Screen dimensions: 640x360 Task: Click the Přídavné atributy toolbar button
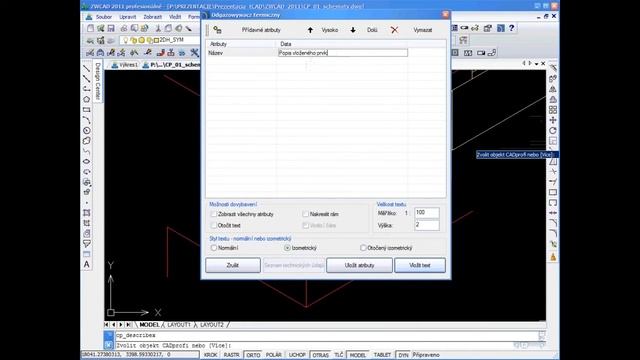(x=261, y=30)
